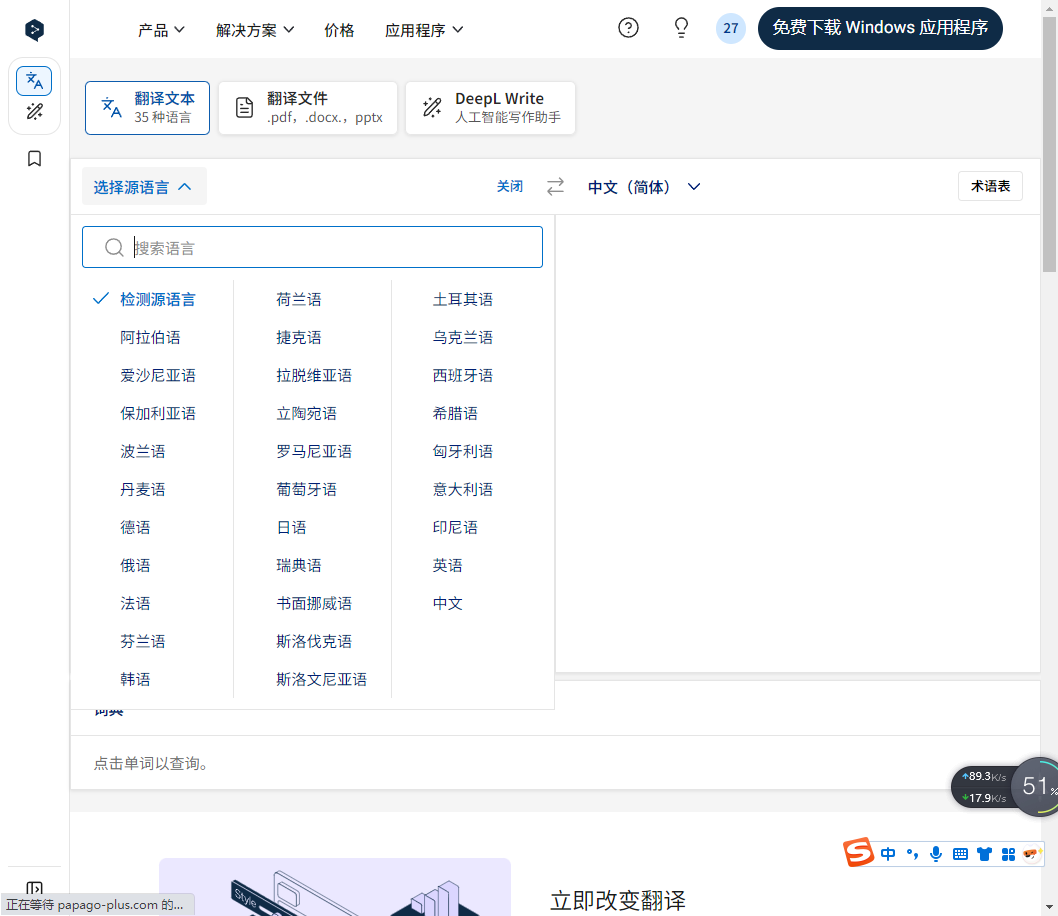Pick 捷克语 as source language
Screen dimensions: 1058x916
coord(299,337)
